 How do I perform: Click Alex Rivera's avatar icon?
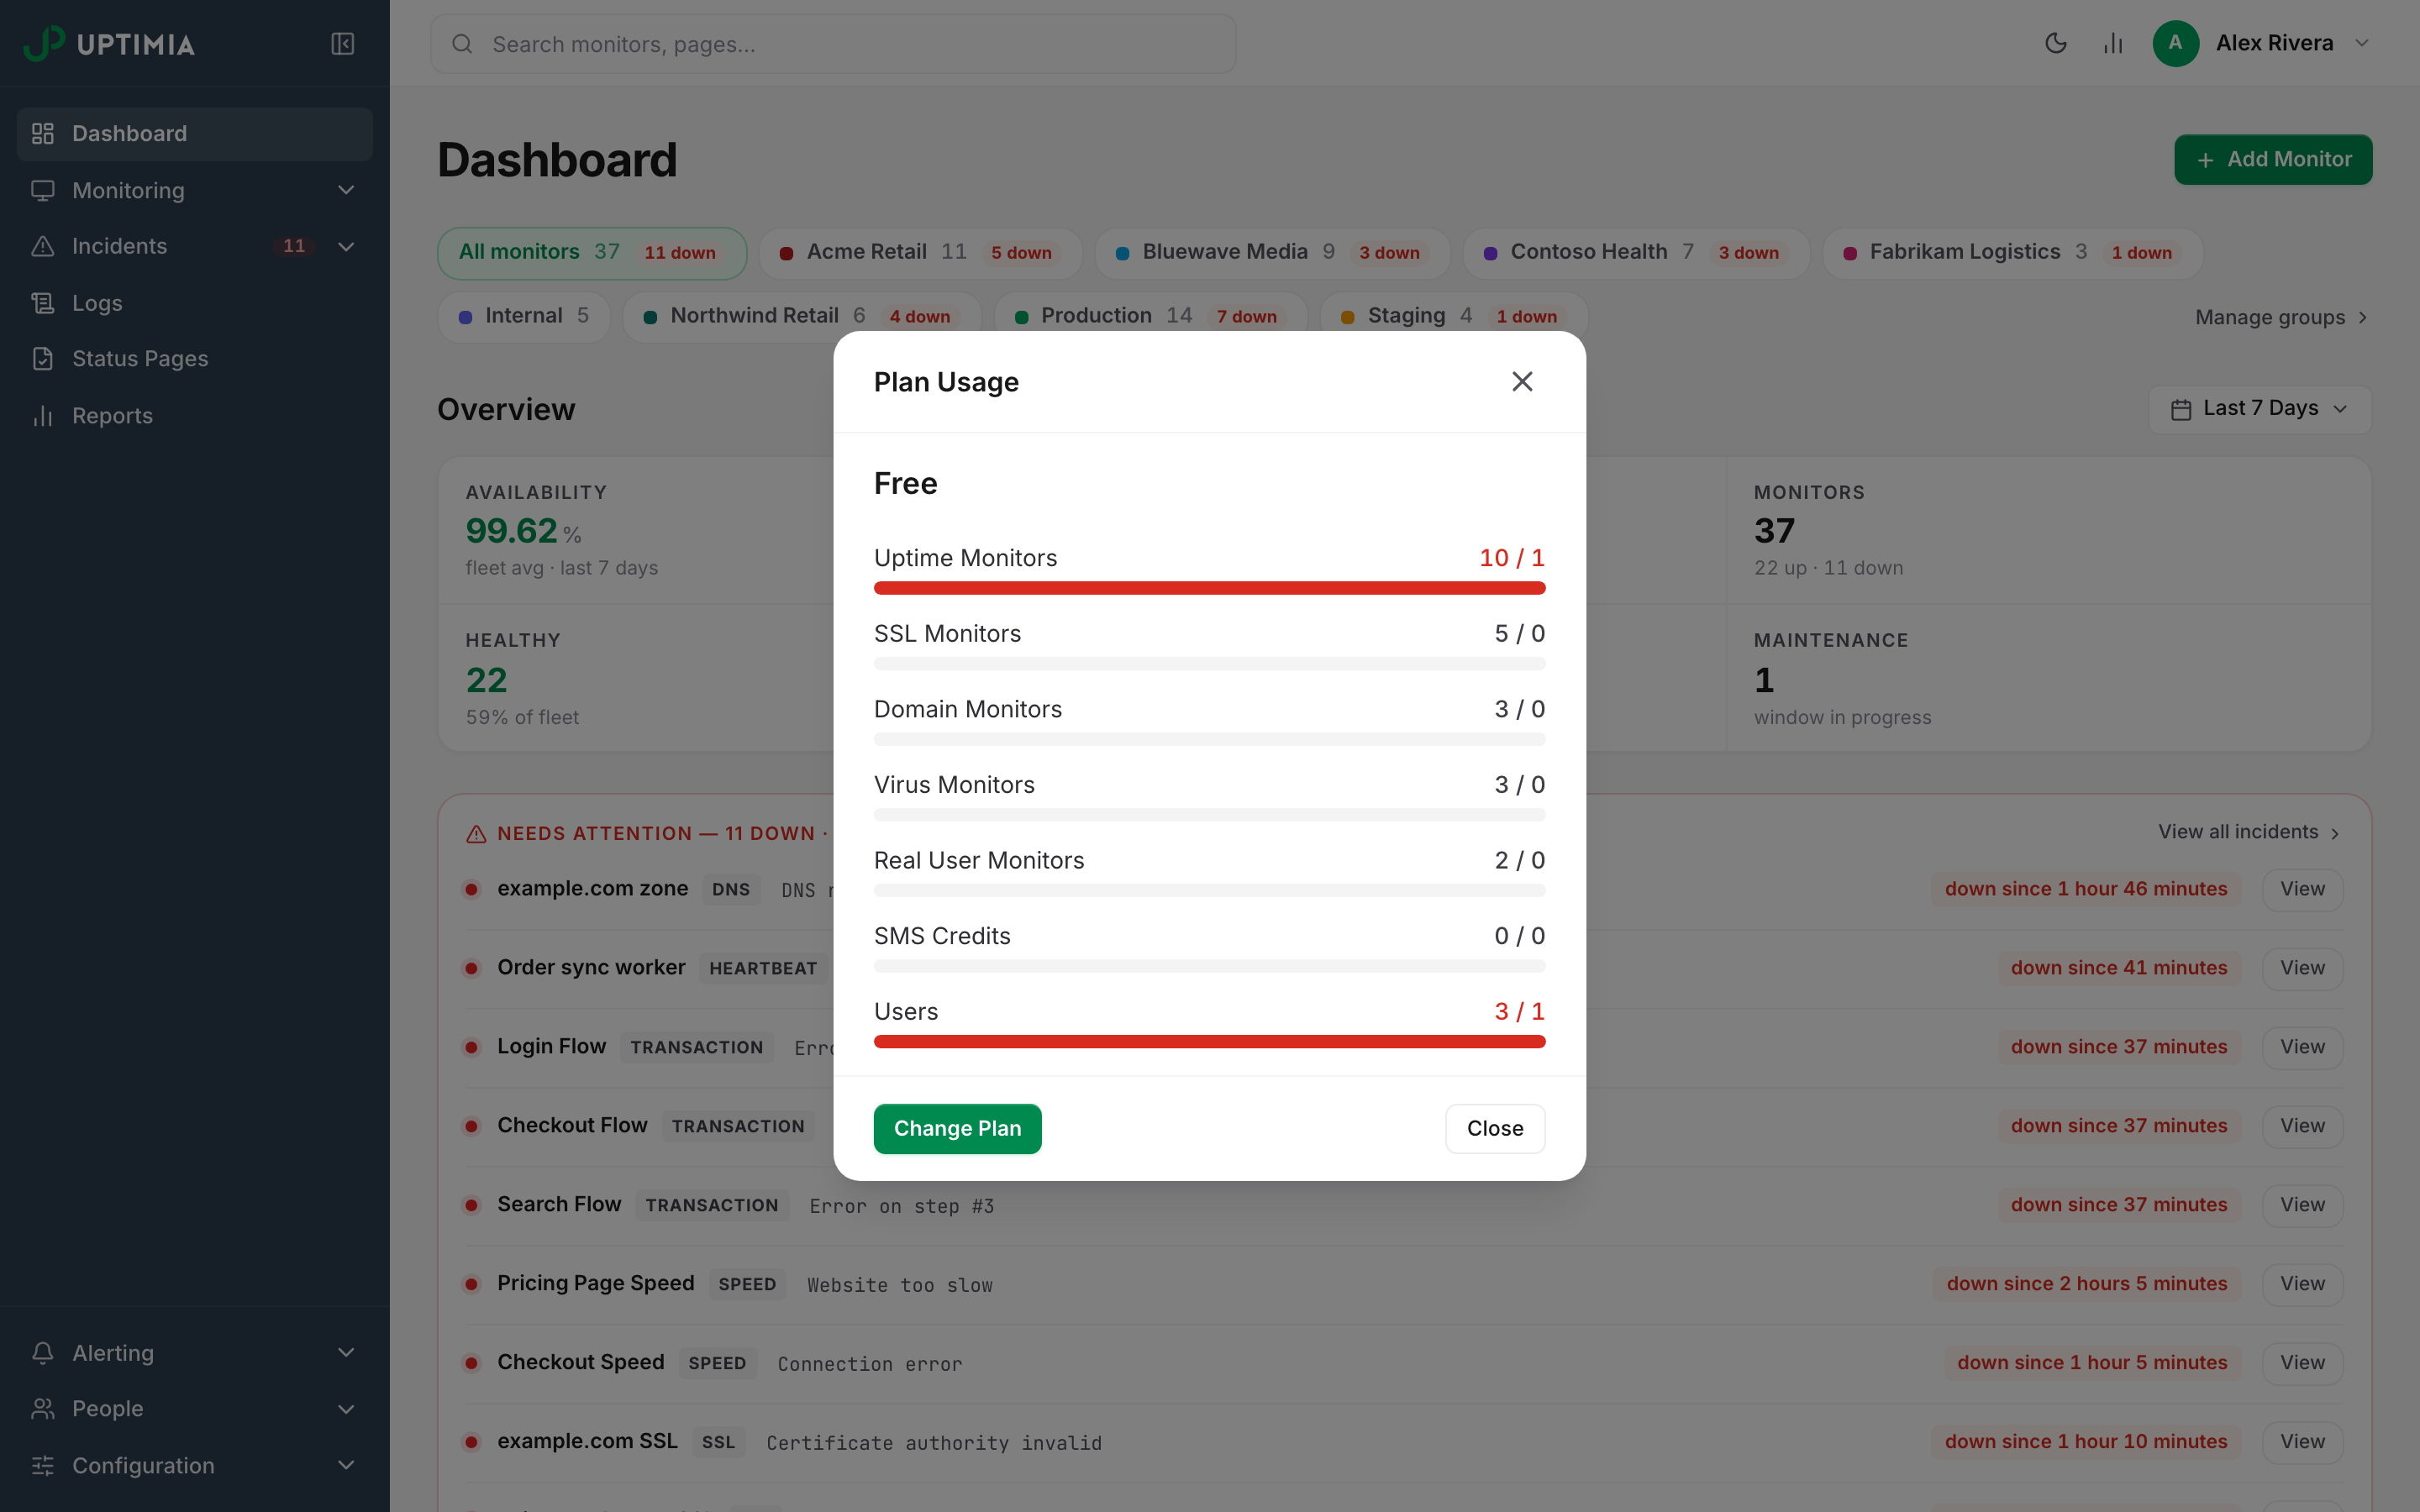(x=2175, y=43)
